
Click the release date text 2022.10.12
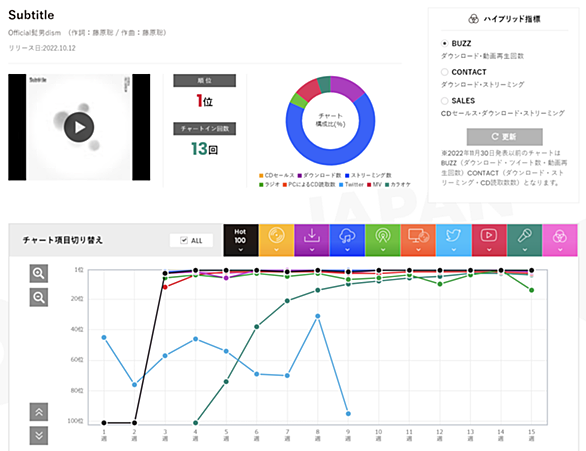[x=59, y=48]
